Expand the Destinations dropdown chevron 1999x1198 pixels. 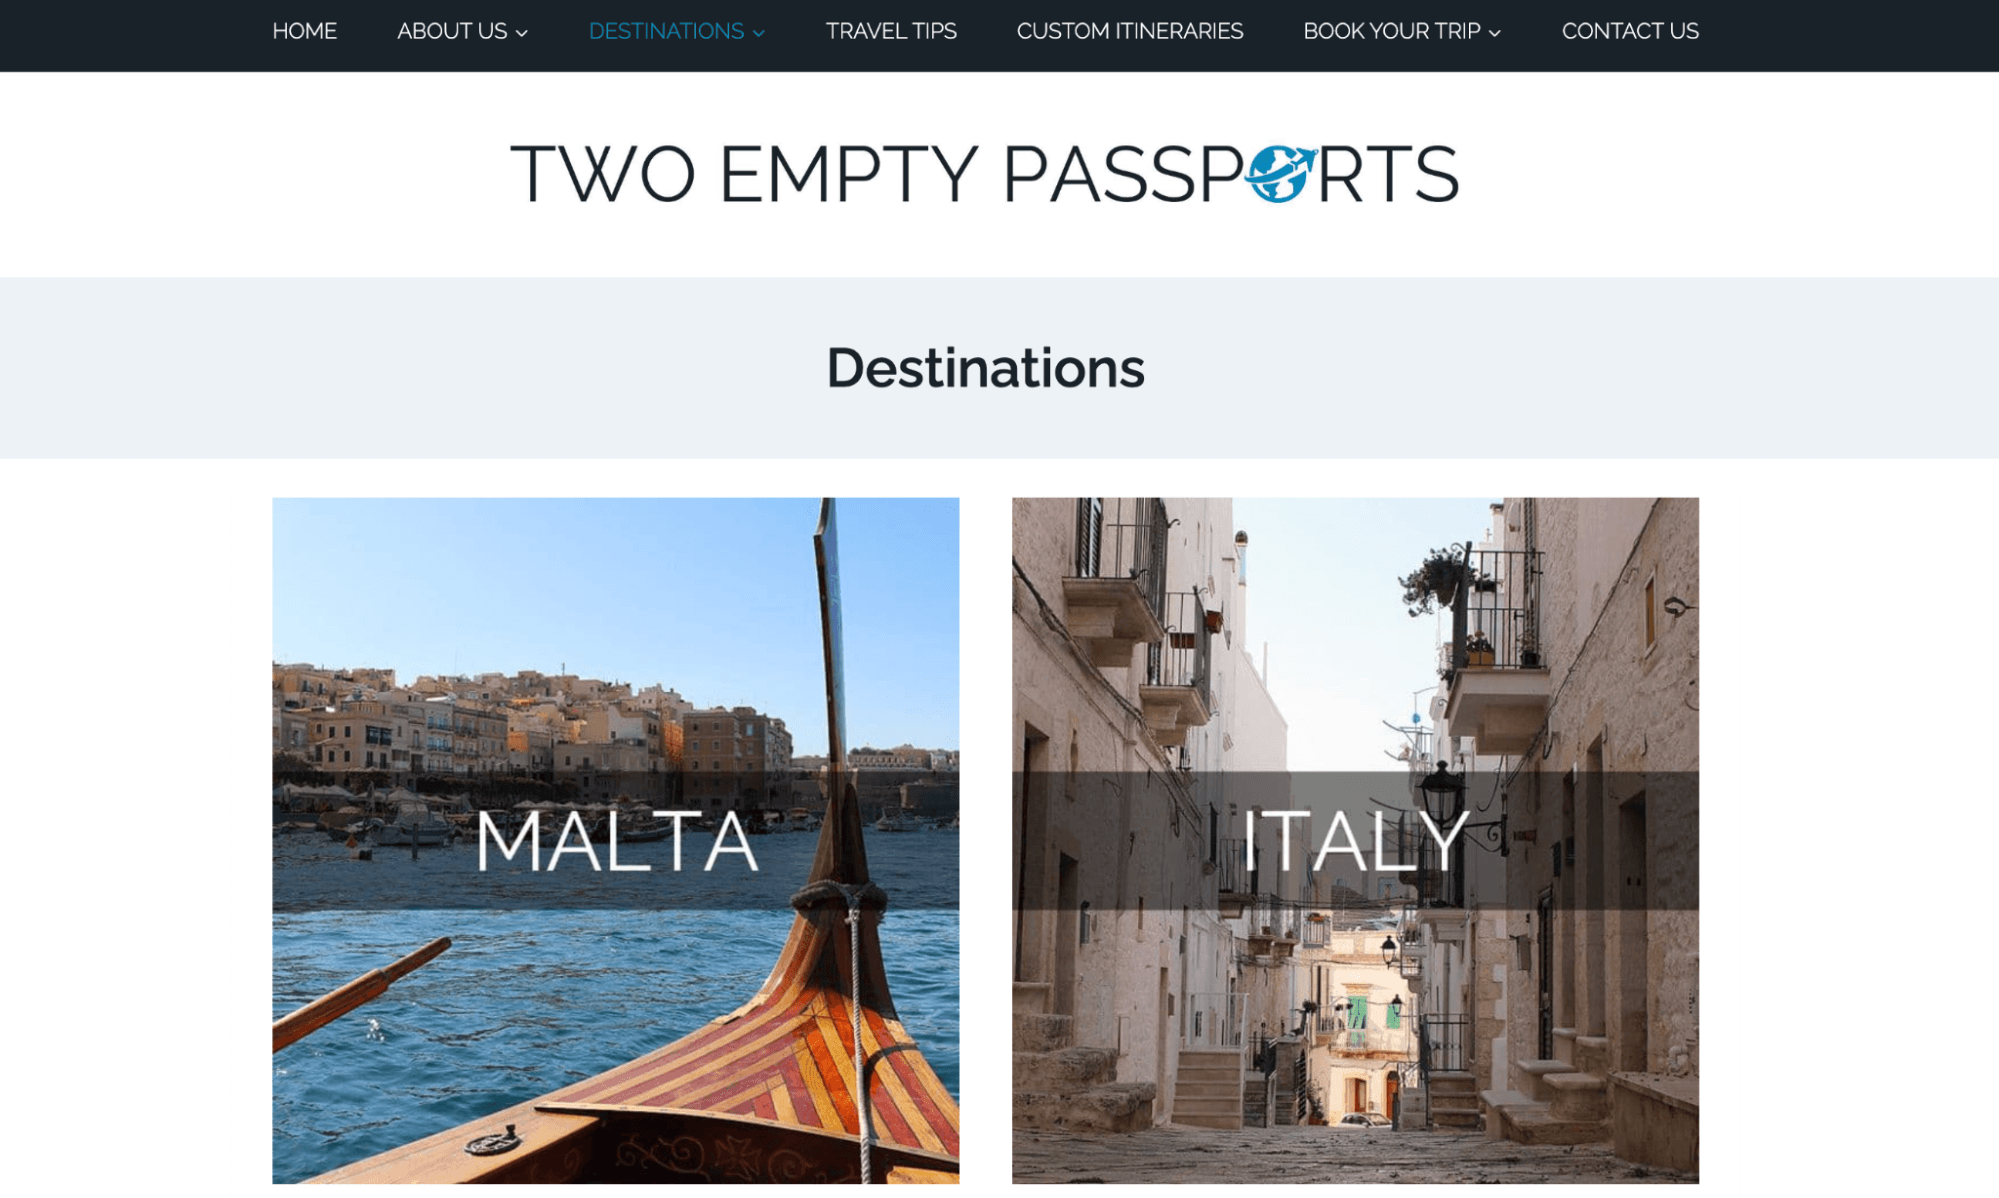(x=759, y=33)
